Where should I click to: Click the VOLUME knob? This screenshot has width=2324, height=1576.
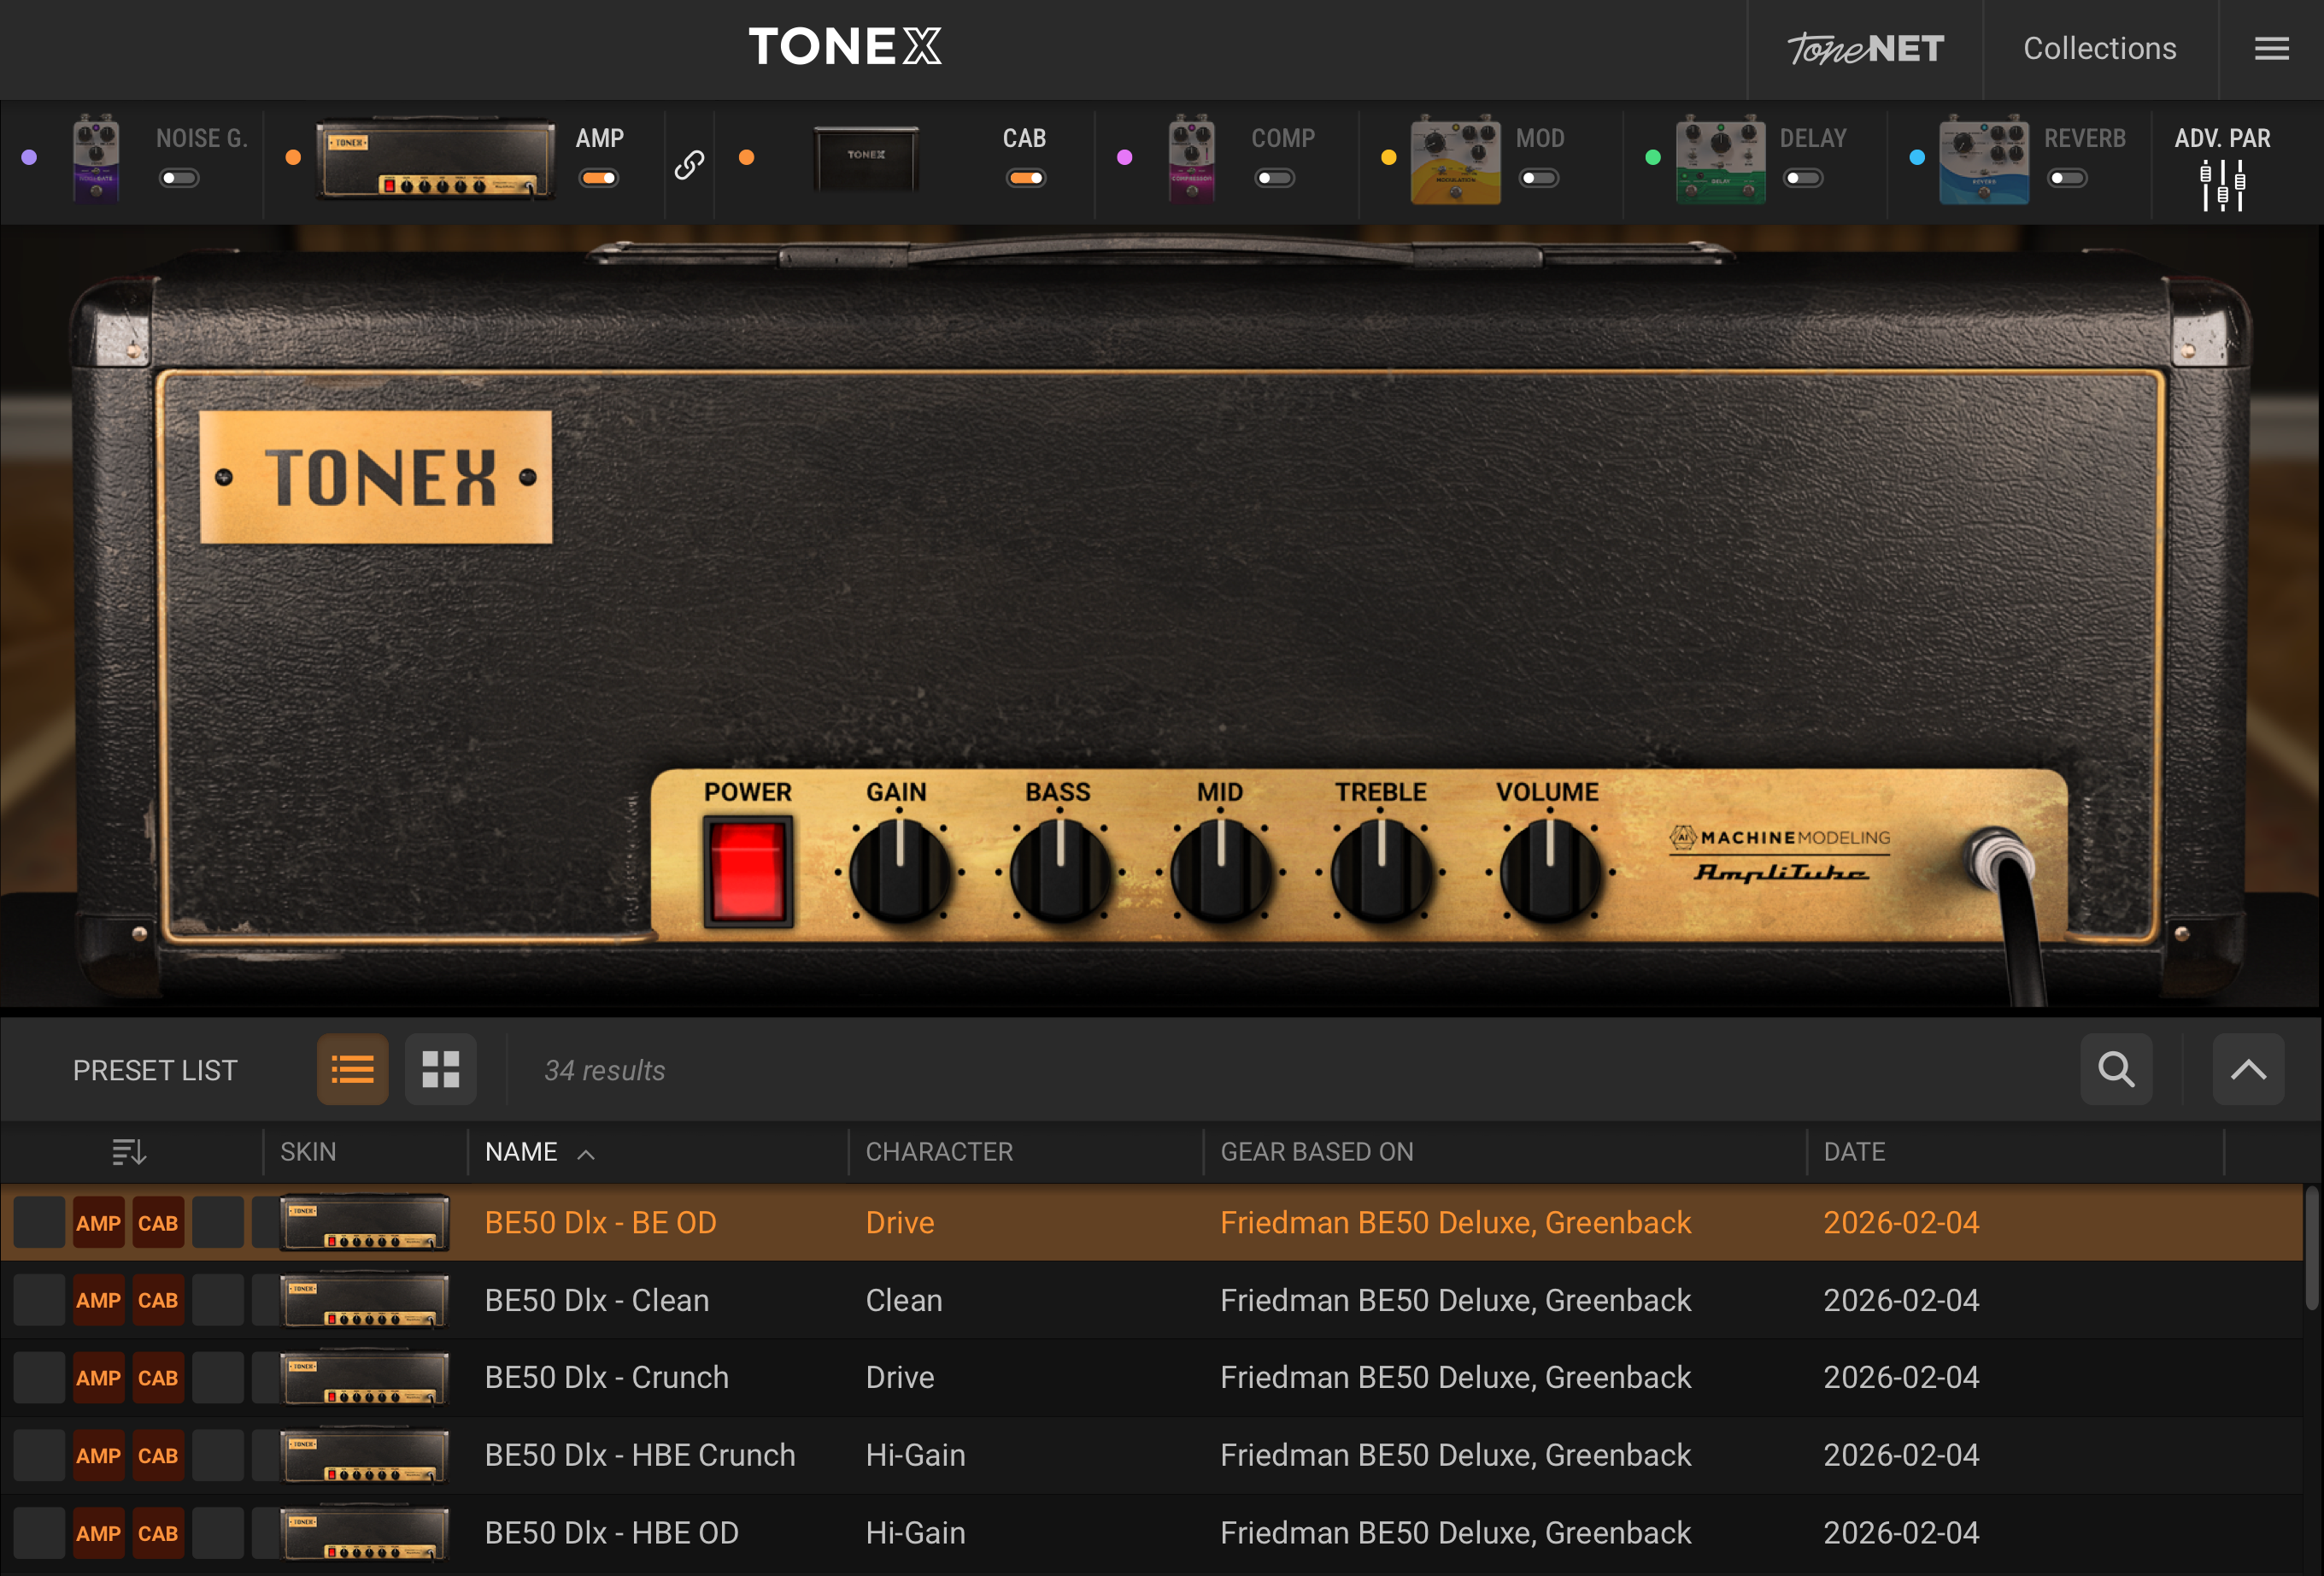click(x=1549, y=870)
